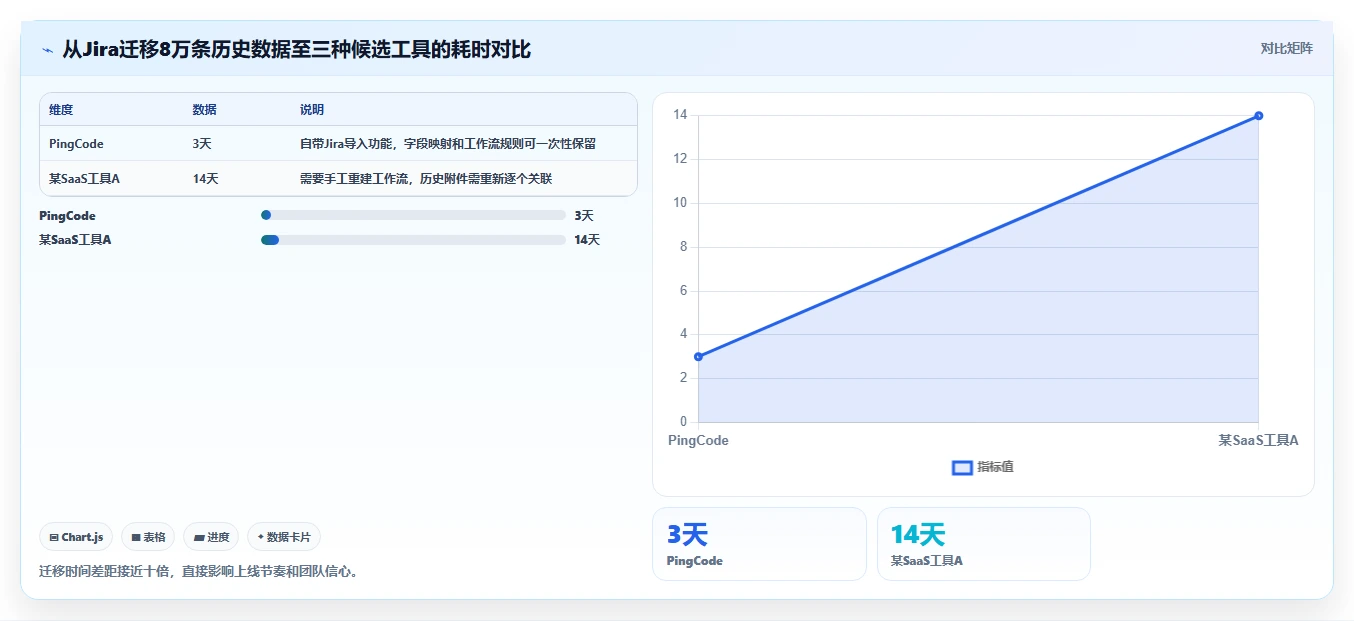
Task: Click the PingCode progress bar
Action: (x=413, y=215)
